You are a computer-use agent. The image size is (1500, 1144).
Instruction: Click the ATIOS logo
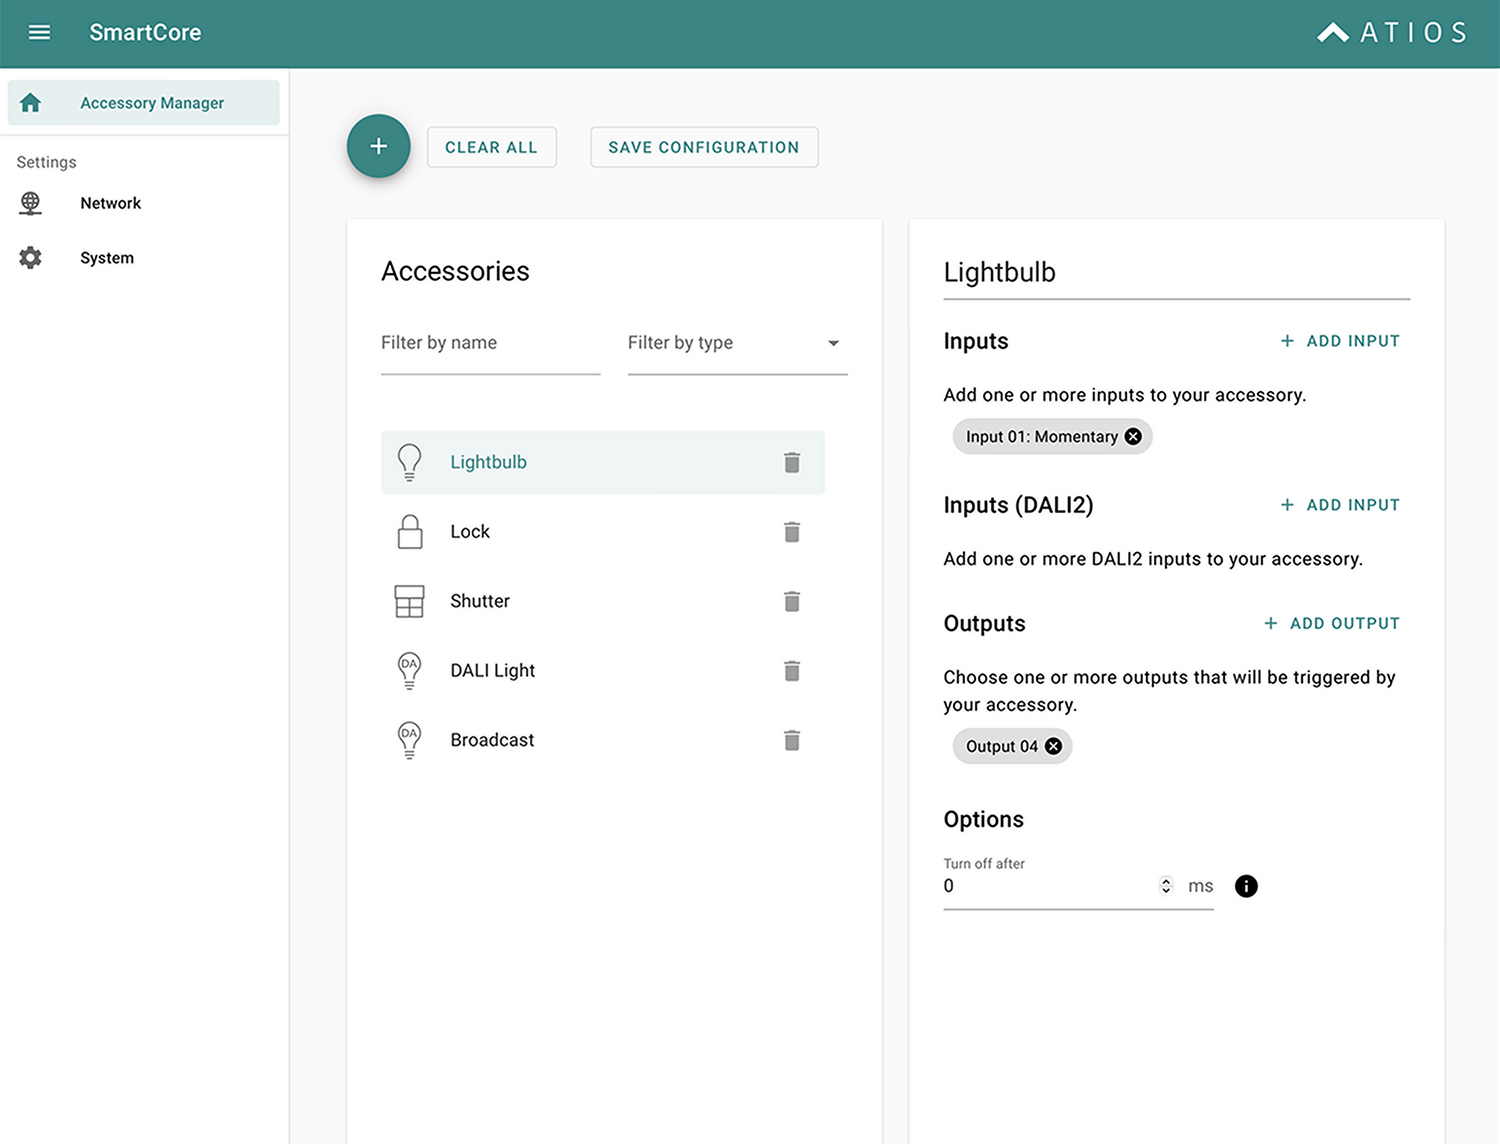(x=1392, y=33)
